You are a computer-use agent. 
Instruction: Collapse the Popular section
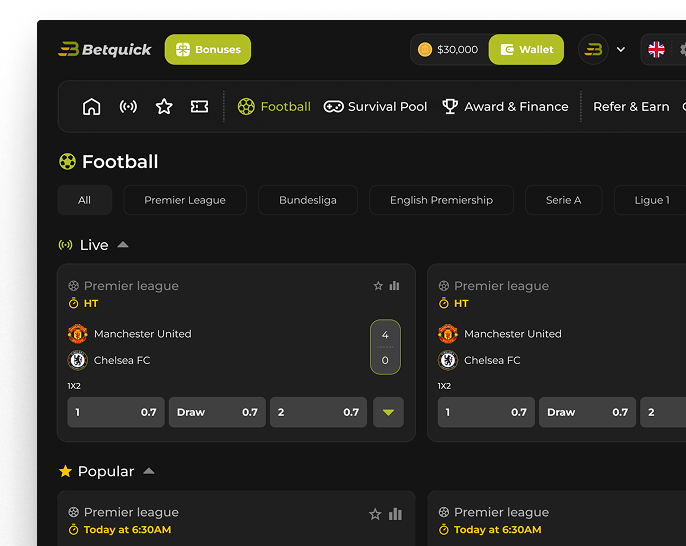click(x=149, y=471)
